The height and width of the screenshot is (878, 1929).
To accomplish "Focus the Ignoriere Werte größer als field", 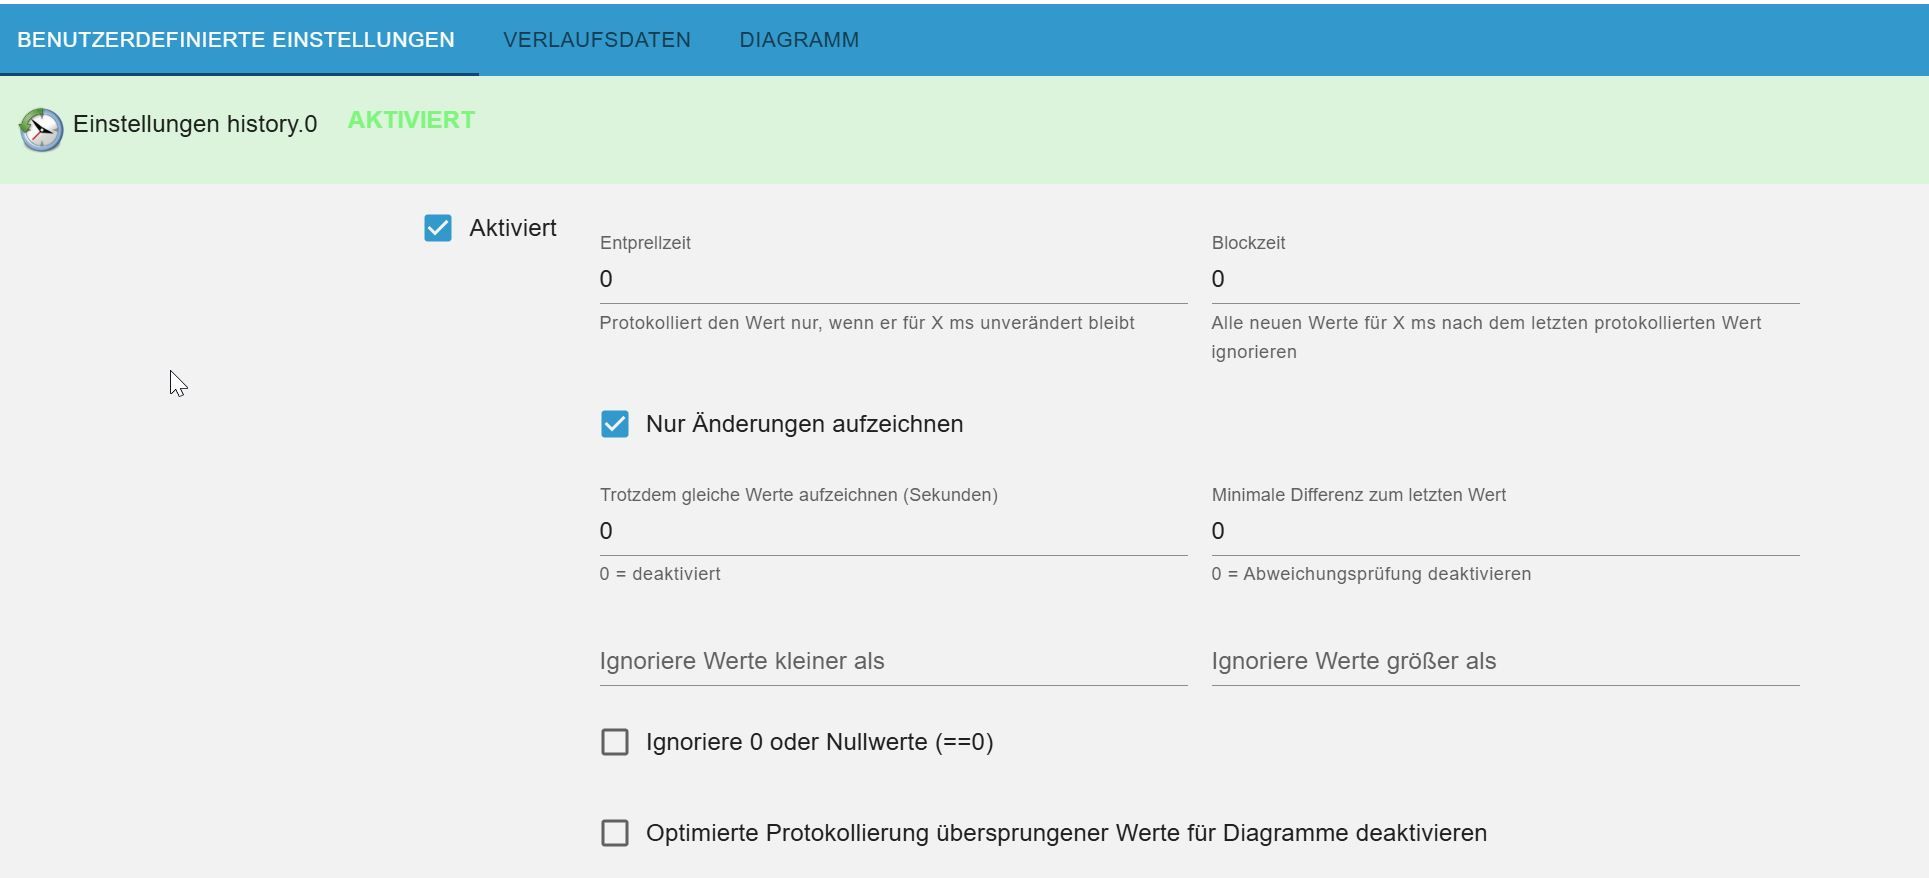I will [x=1504, y=662].
